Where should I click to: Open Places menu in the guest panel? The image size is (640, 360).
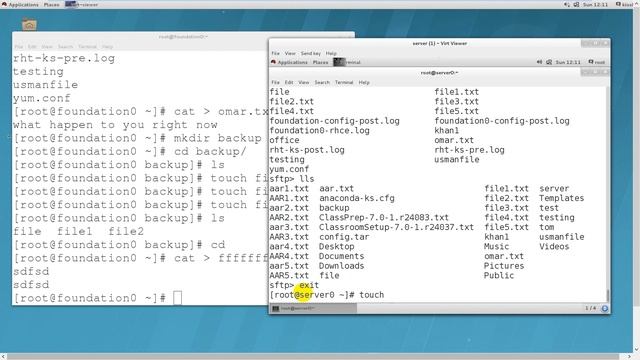(320, 62)
